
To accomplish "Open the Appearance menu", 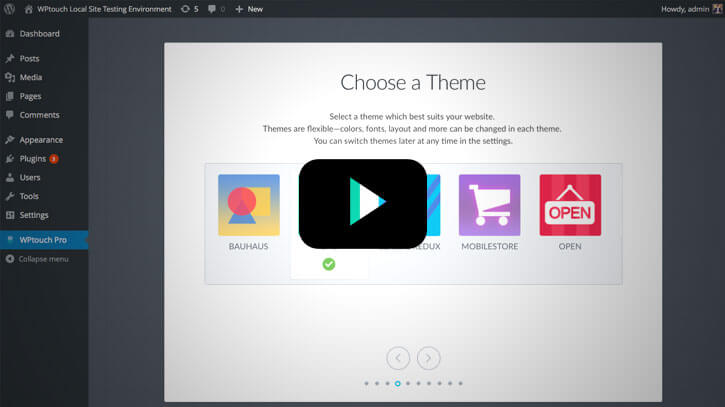I will [41, 140].
